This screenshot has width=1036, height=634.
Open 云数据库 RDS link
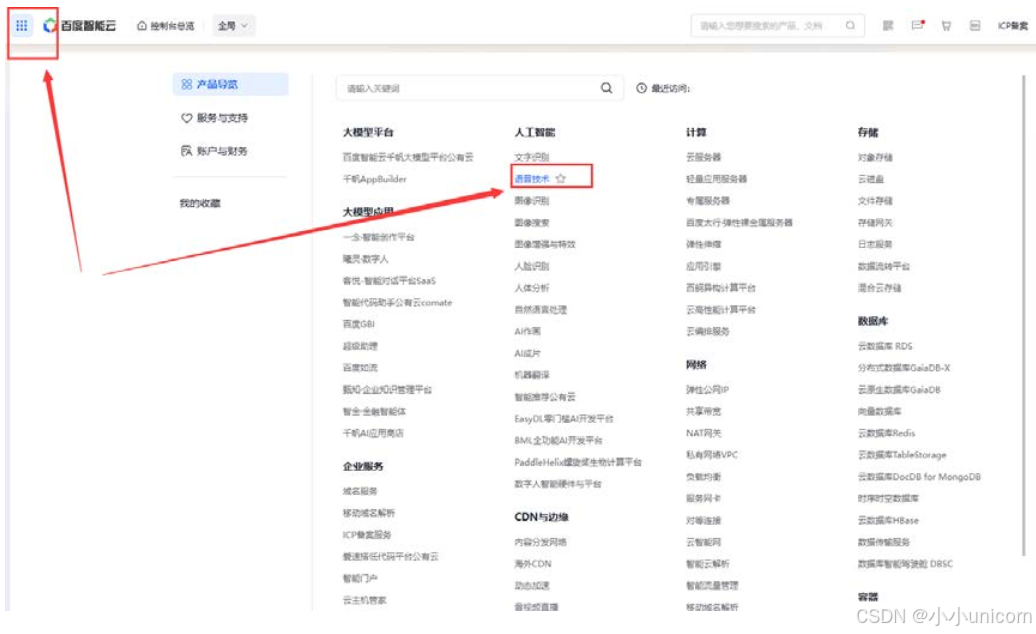[x=885, y=346]
